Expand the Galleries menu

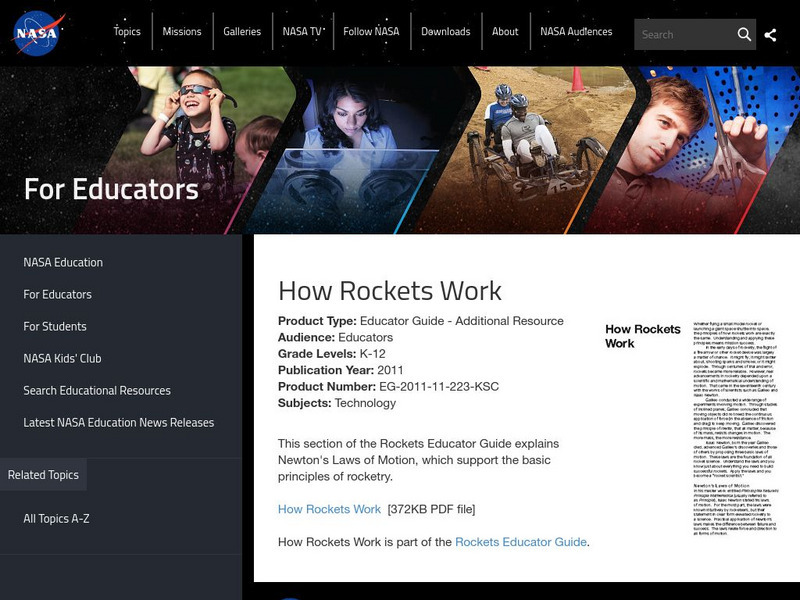click(242, 32)
